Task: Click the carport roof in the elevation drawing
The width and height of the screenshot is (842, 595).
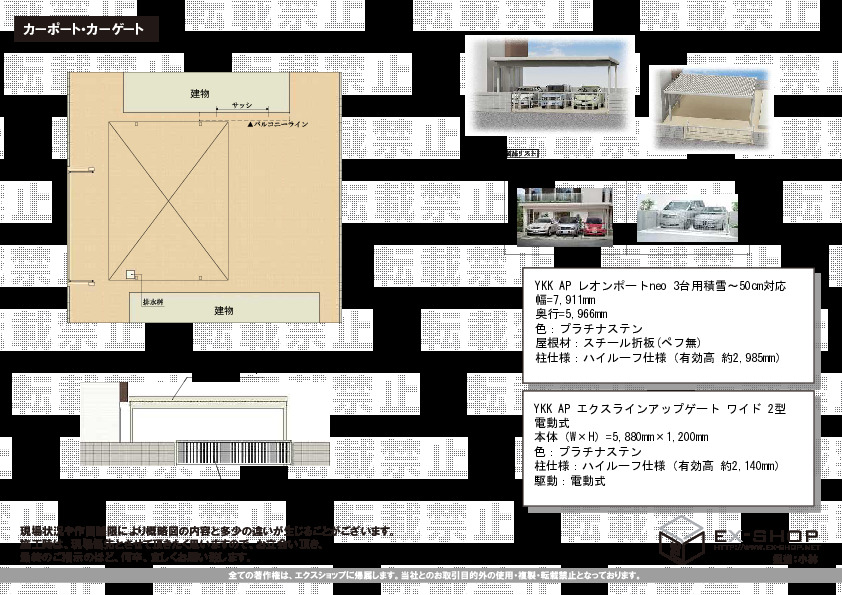Action: (x=208, y=402)
